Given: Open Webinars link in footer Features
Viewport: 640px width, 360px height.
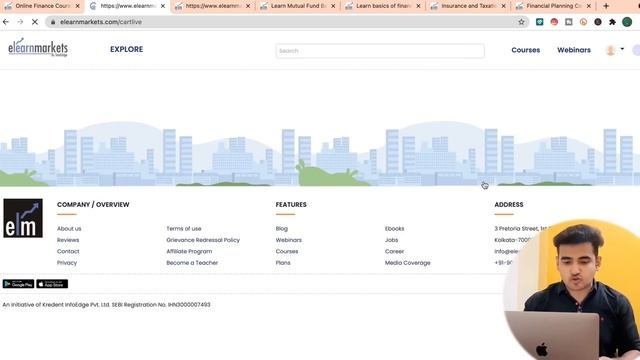Looking at the screenshot, I should [x=289, y=240].
